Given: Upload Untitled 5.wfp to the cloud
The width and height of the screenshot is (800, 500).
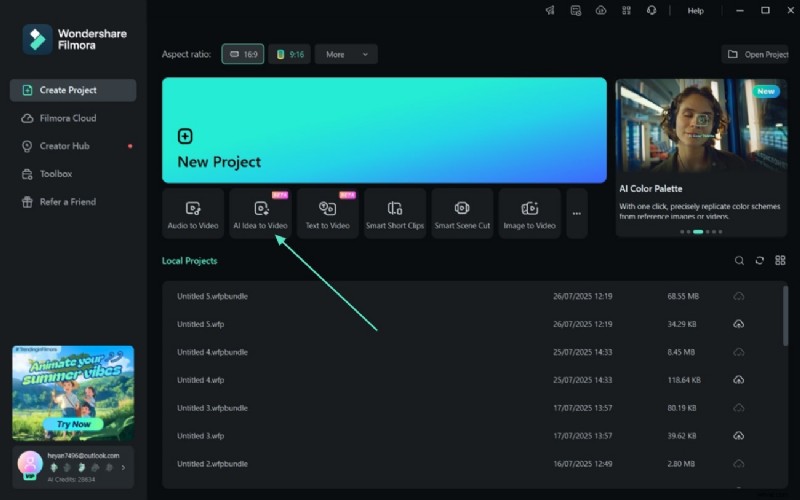Looking at the screenshot, I should click(738, 324).
